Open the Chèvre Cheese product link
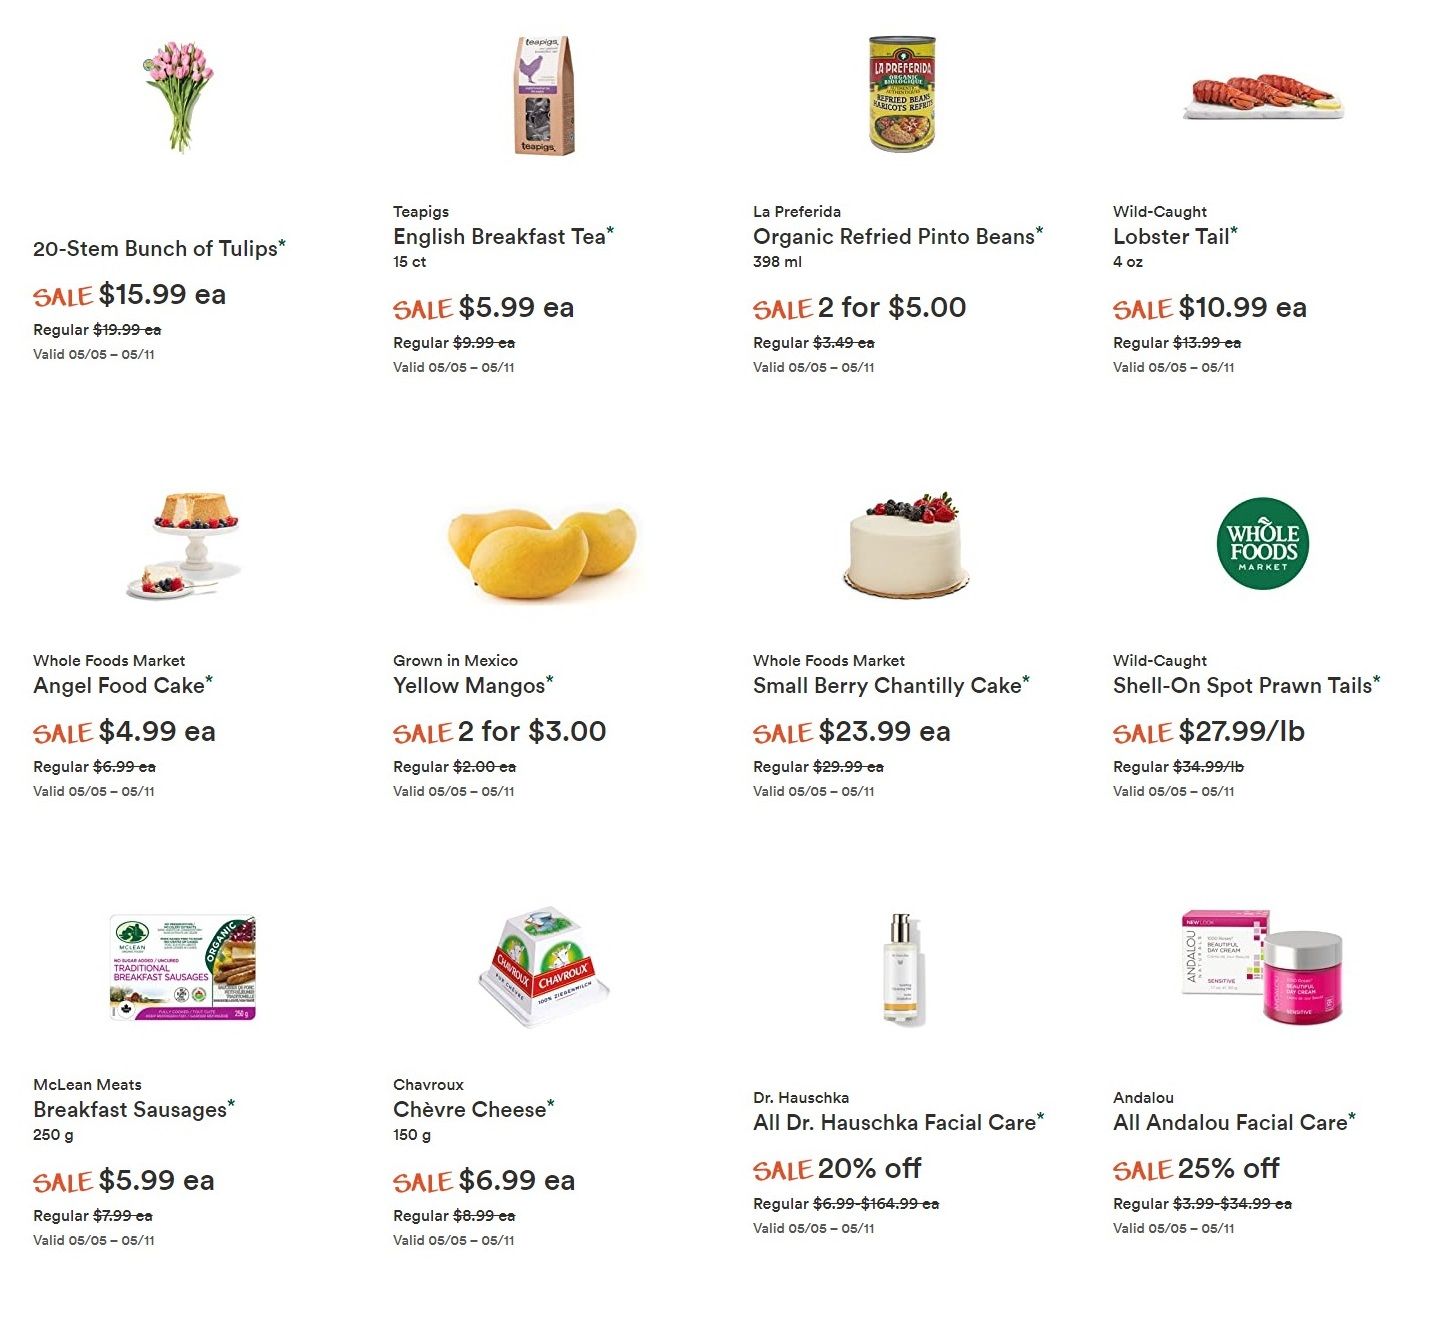This screenshot has height=1326, width=1446. pyautogui.click(x=470, y=1110)
